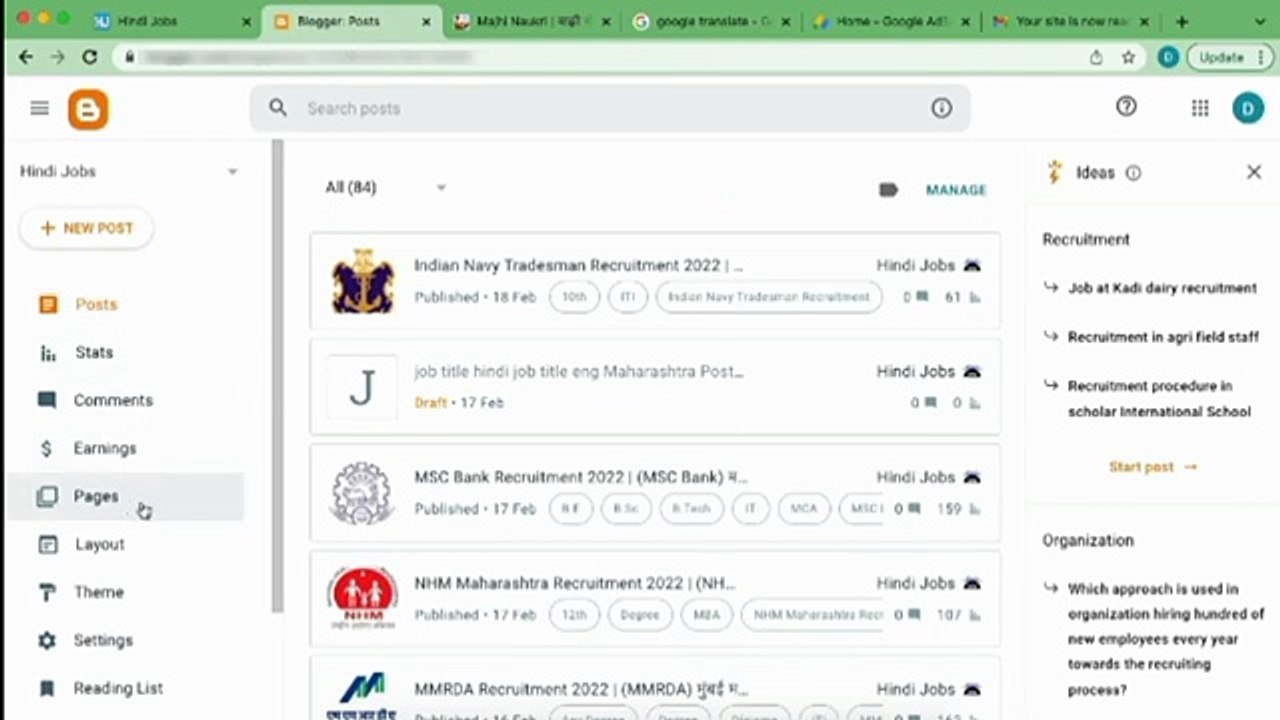Viewport: 1280px width, 720px height.
Task: Switch to the google translate tab
Action: (x=713, y=21)
